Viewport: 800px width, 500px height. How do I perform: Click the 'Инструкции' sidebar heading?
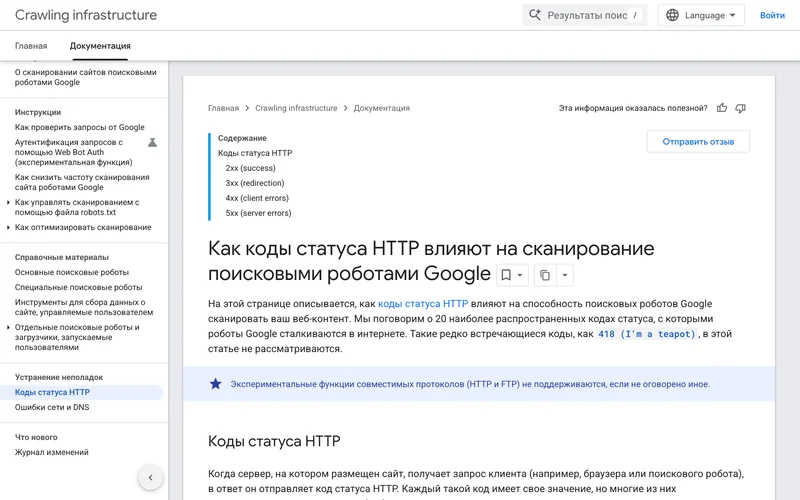(38, 112)
